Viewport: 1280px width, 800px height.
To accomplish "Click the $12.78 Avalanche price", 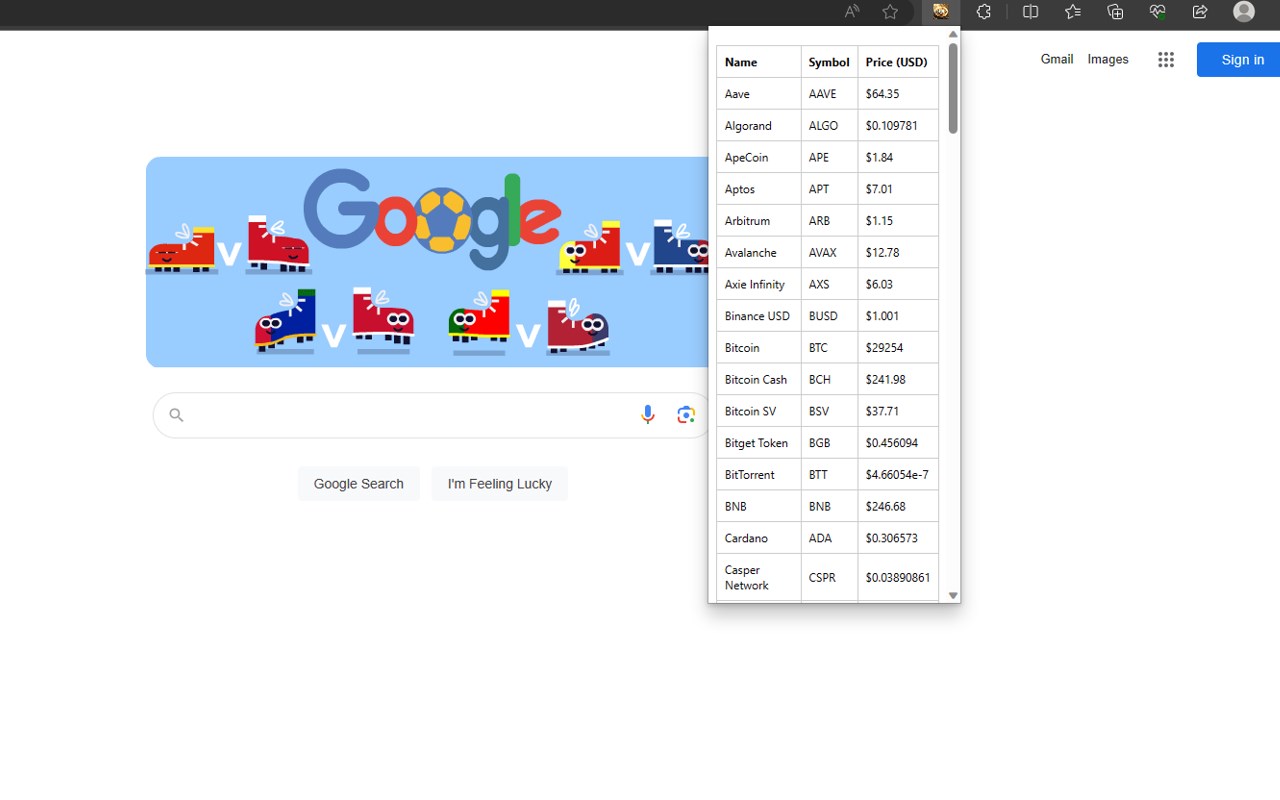I will [x=898, y=252].
